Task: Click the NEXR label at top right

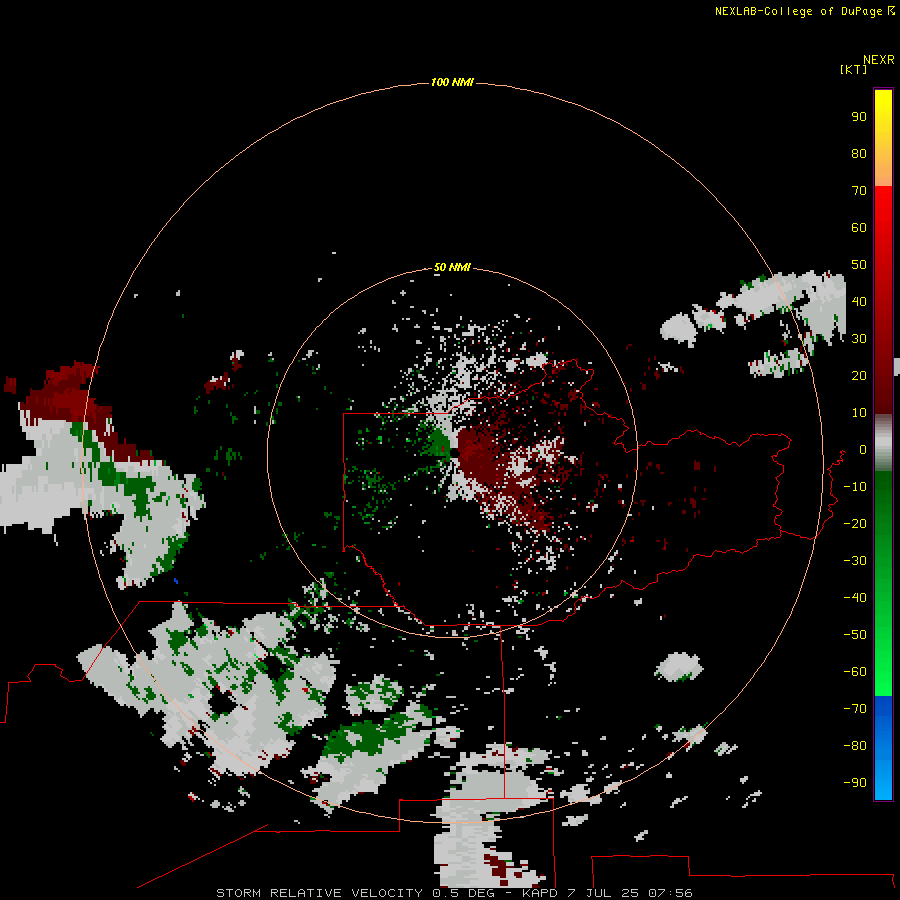Action: 879,60
